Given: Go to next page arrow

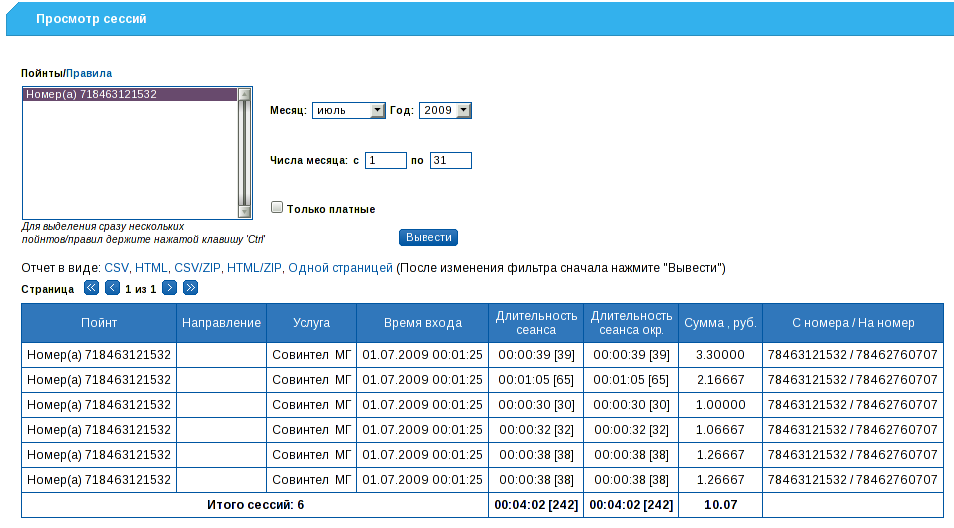Looking at the screenshot, I should [169, 288].
